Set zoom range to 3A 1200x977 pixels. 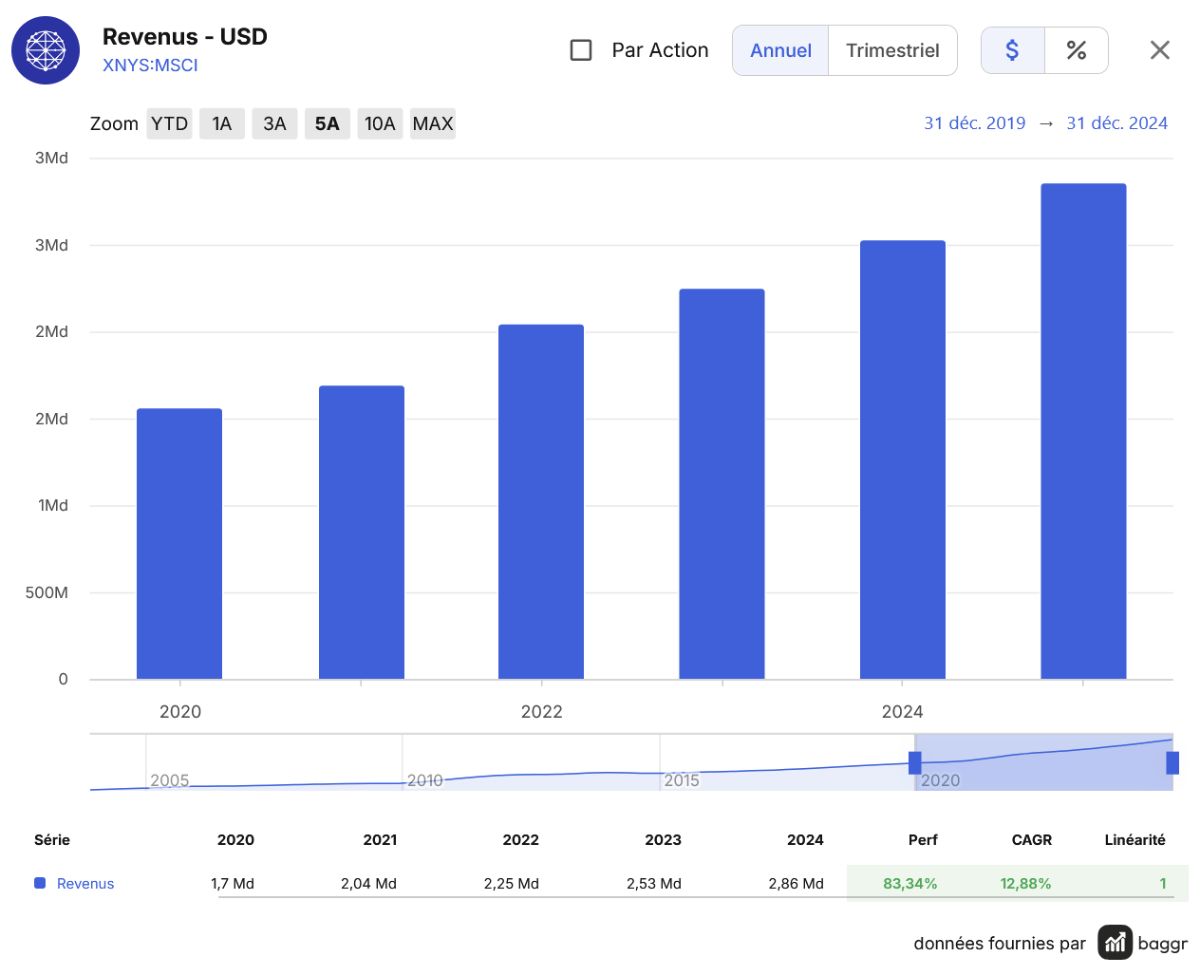point(275,124)
